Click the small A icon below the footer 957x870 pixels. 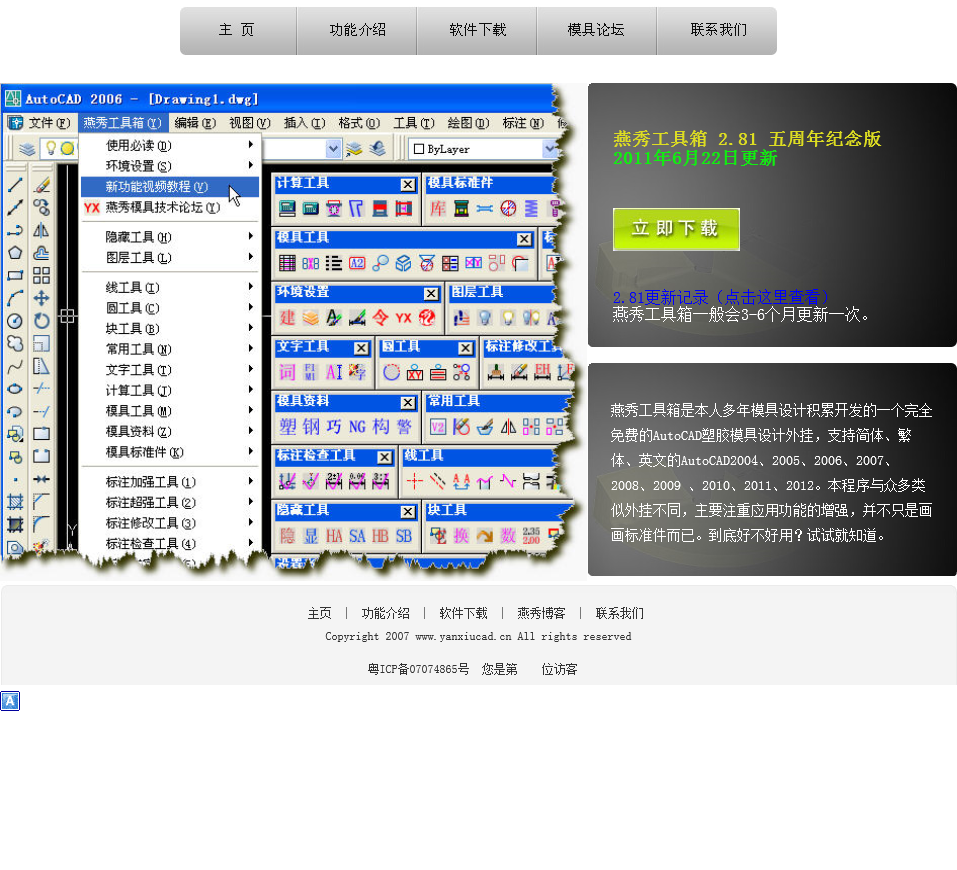[x=10, y=701]
